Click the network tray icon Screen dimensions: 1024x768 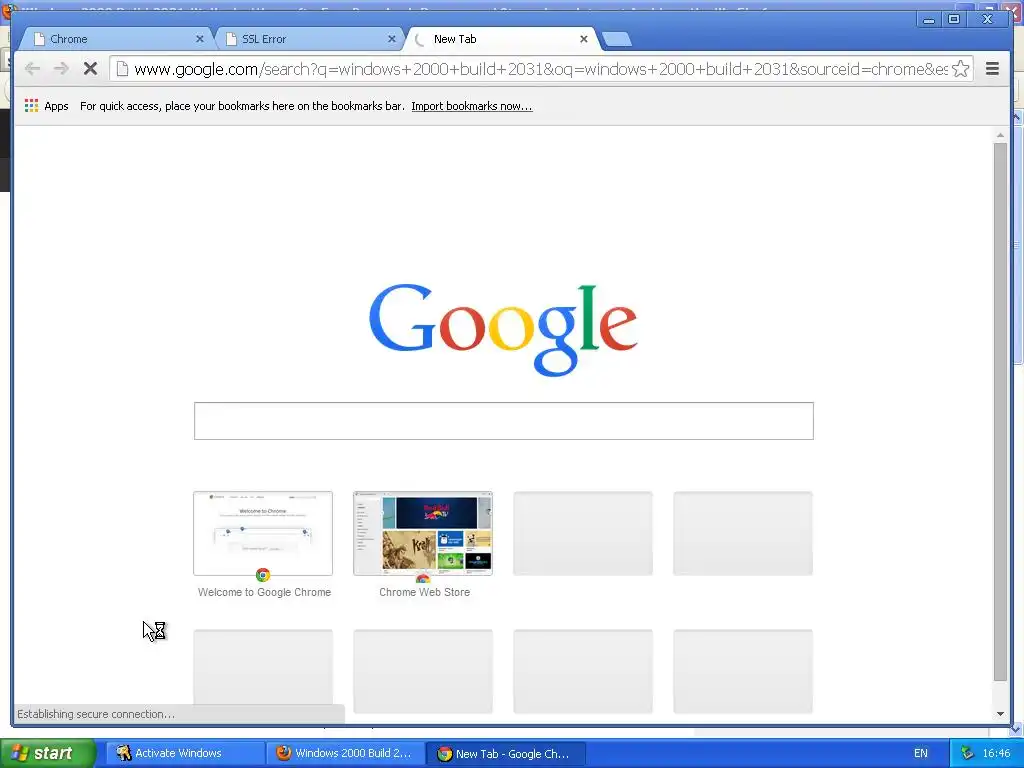click(967, 753)
